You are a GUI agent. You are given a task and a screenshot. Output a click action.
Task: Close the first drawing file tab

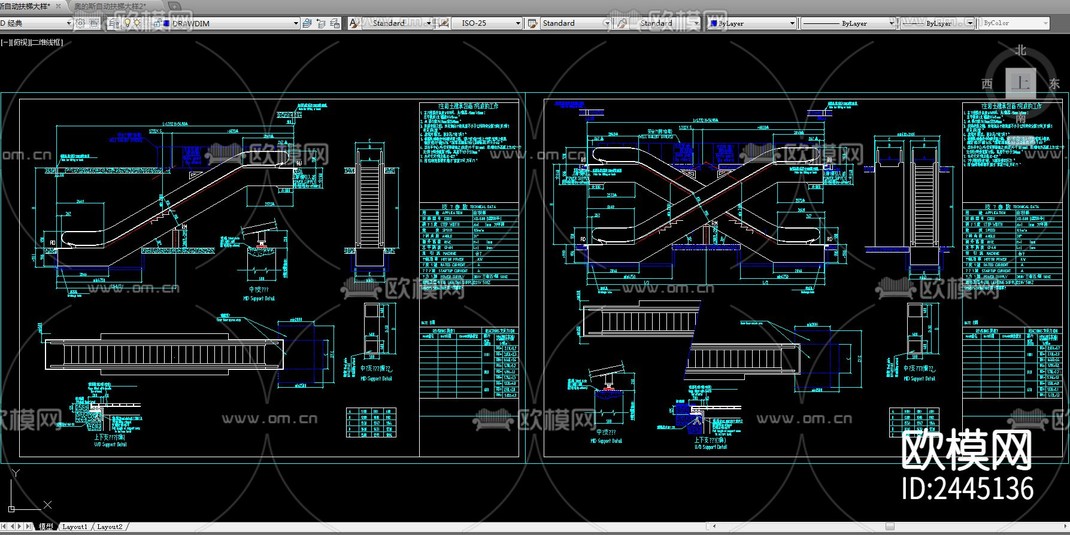click(x=58, y=6)
